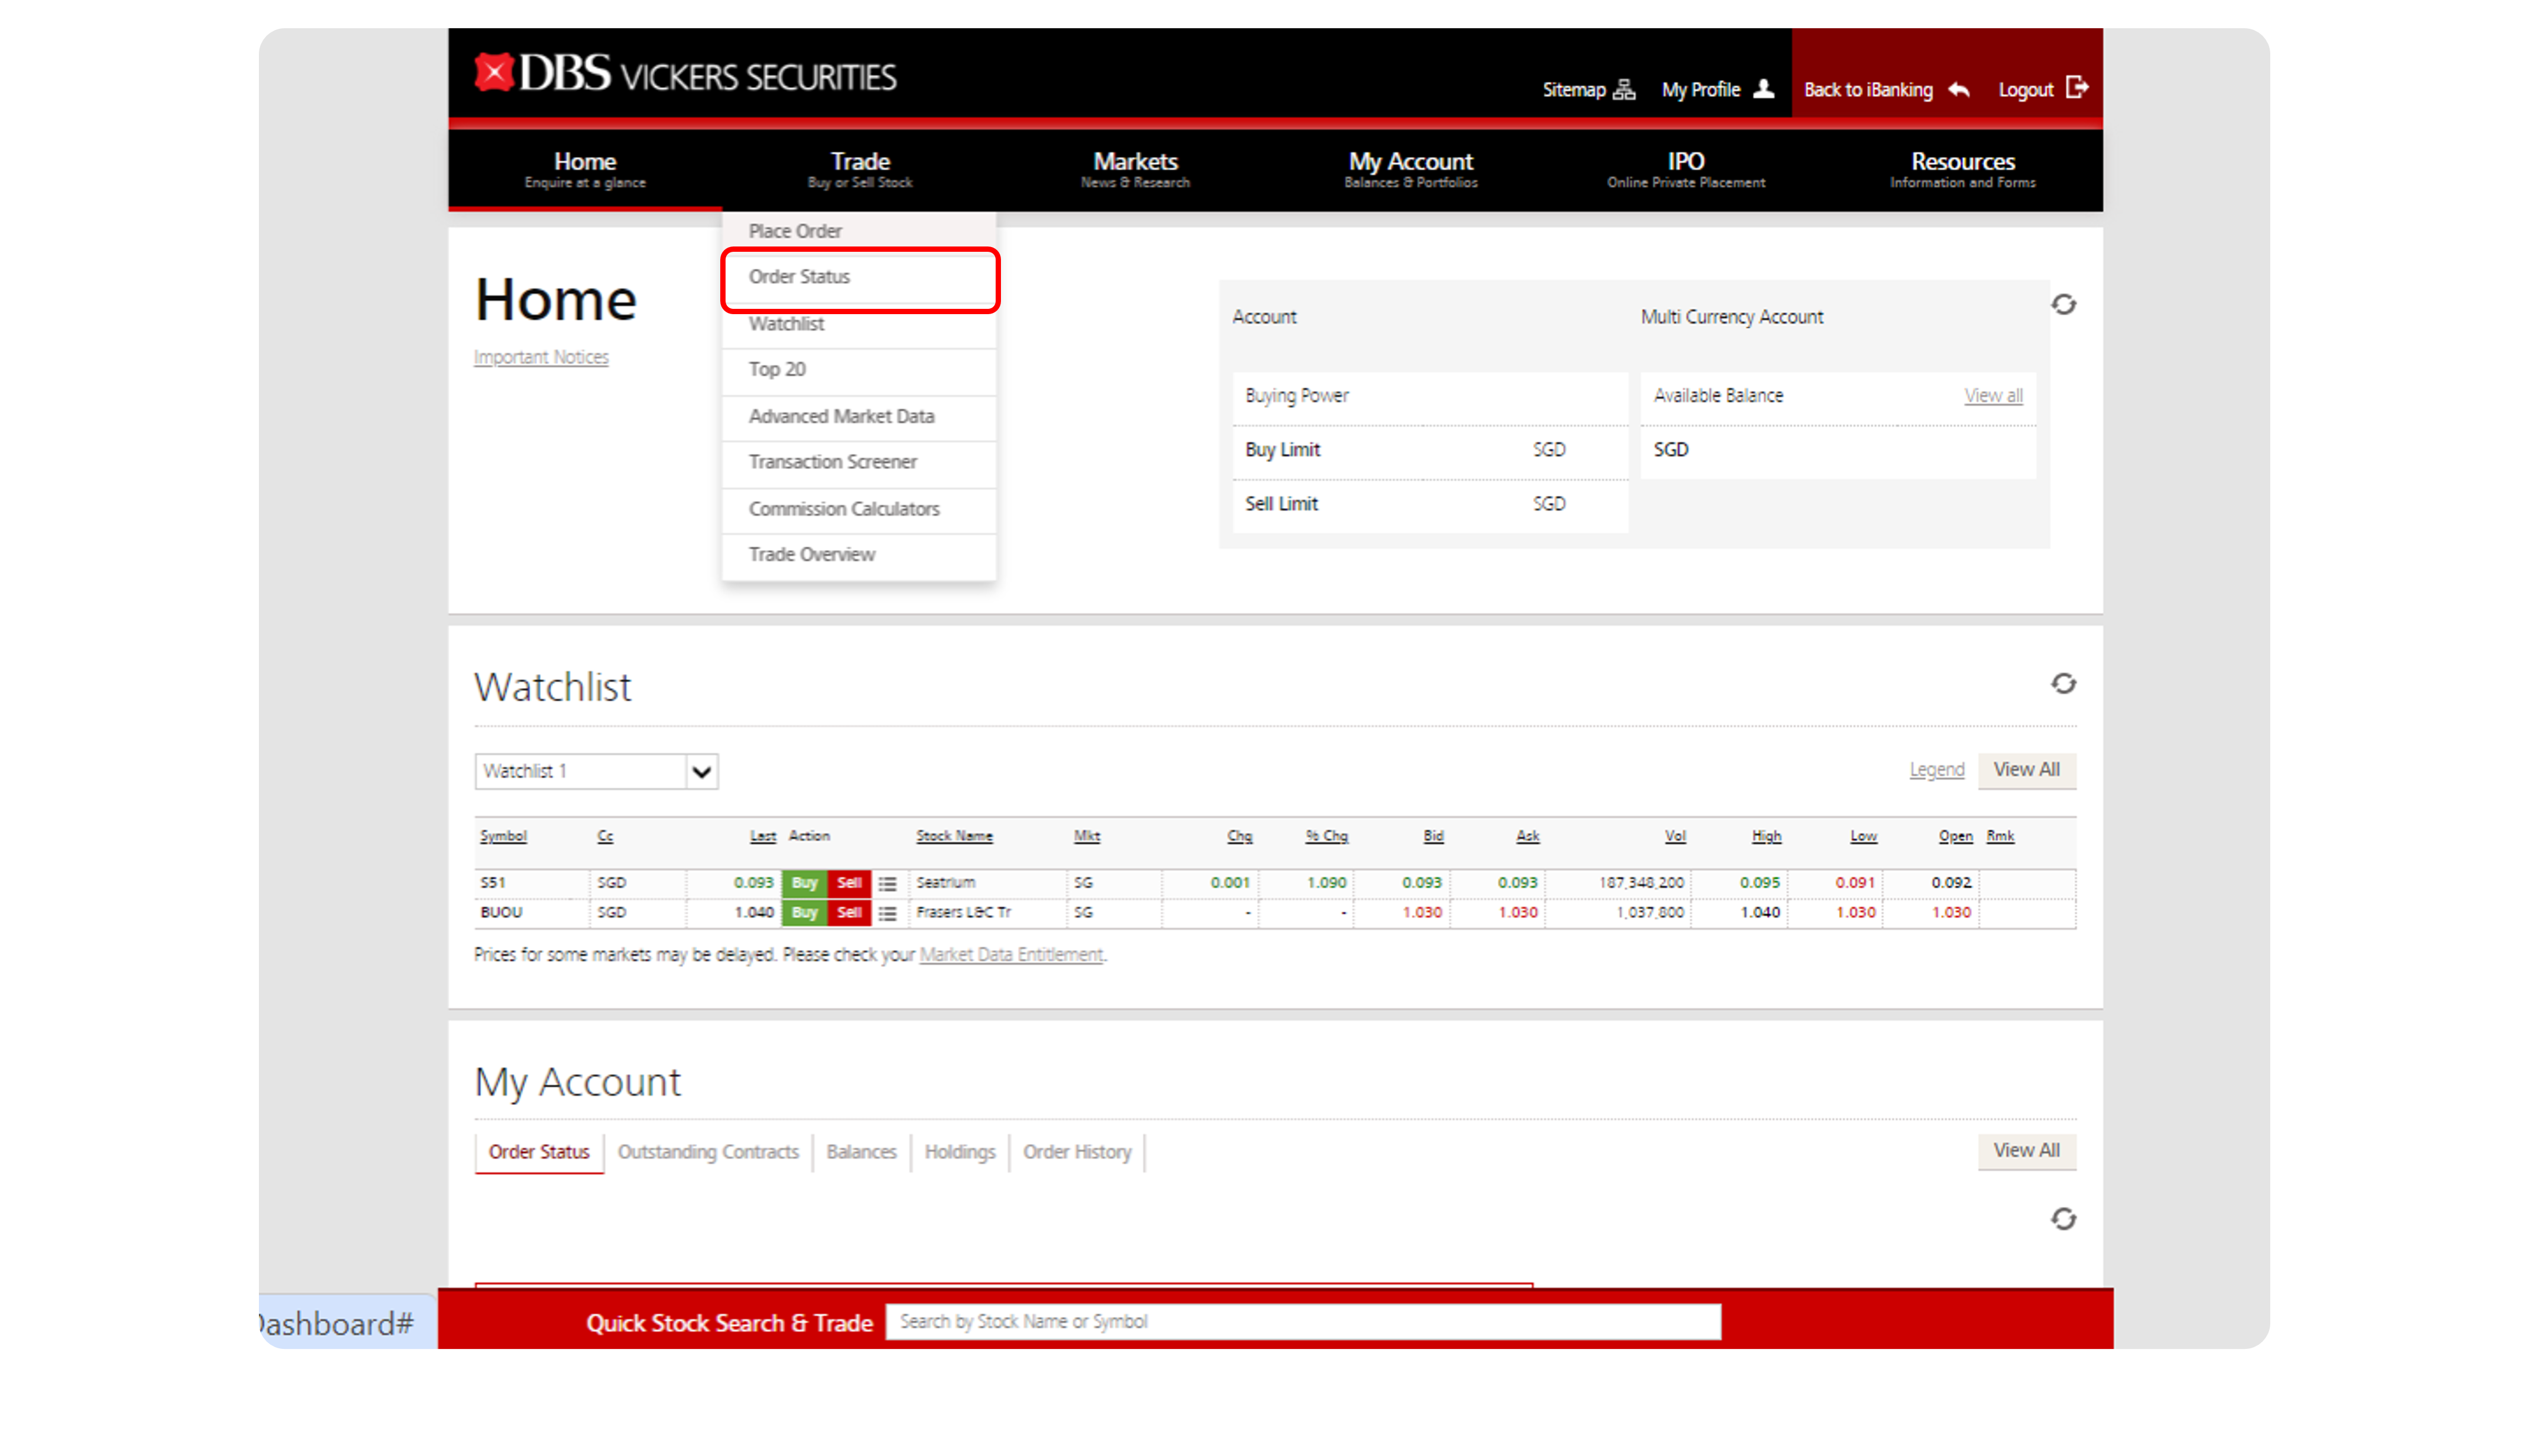
Task: Sort watchlist by High column
Action: pos(1766,836)
